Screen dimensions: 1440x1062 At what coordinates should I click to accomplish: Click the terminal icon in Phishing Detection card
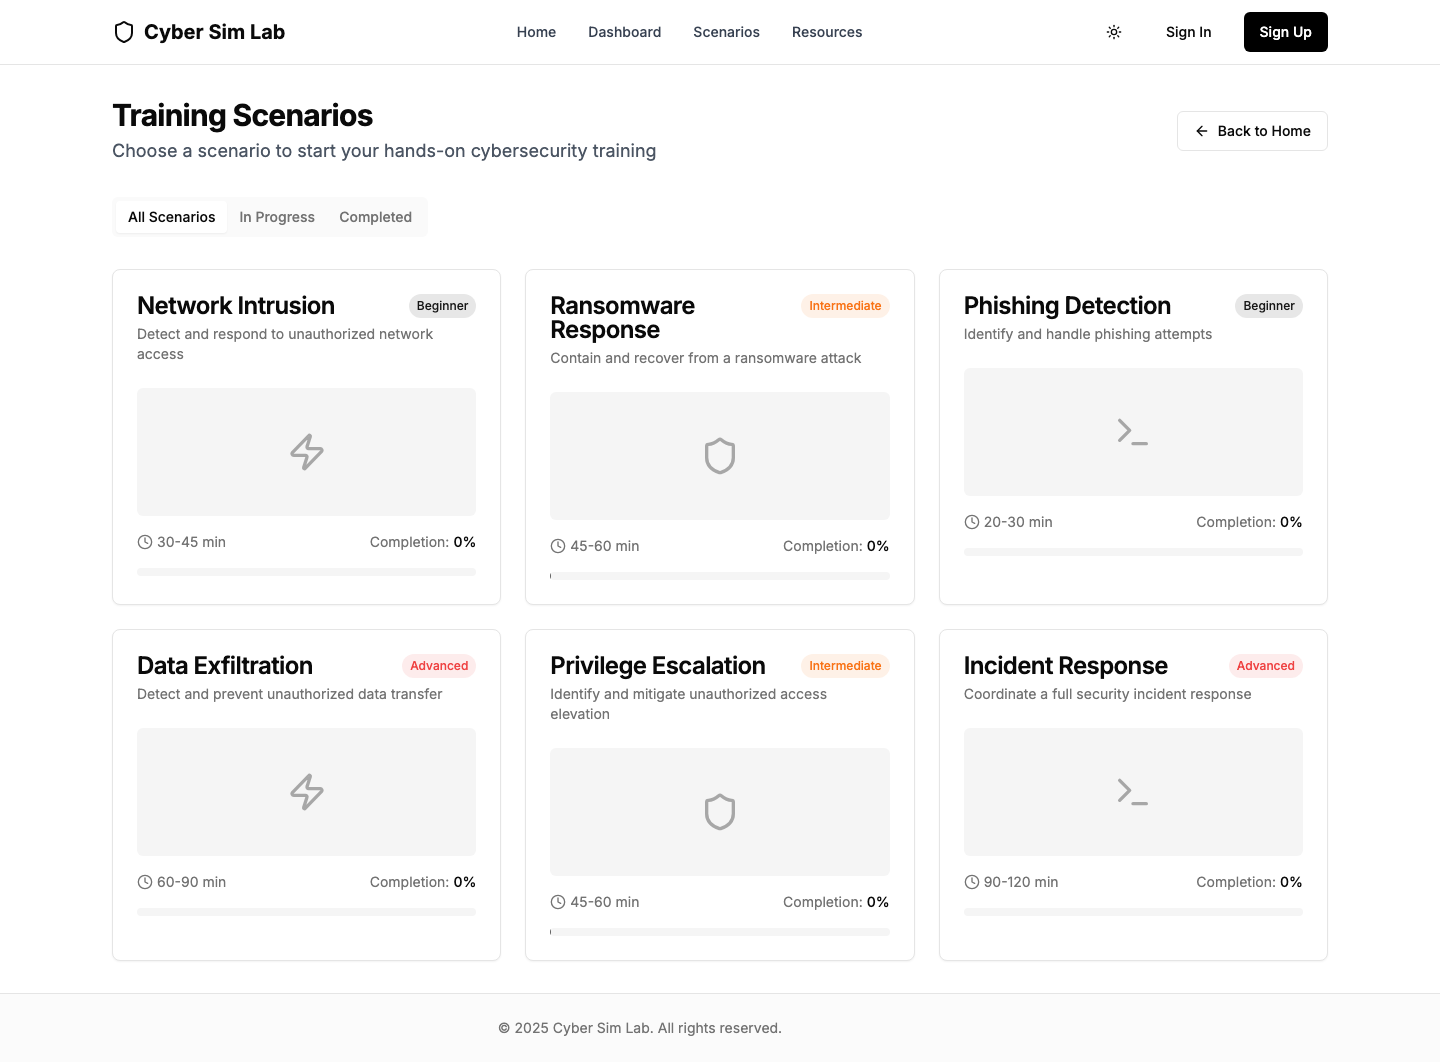pyautogui.click(x=1133, y=432)
